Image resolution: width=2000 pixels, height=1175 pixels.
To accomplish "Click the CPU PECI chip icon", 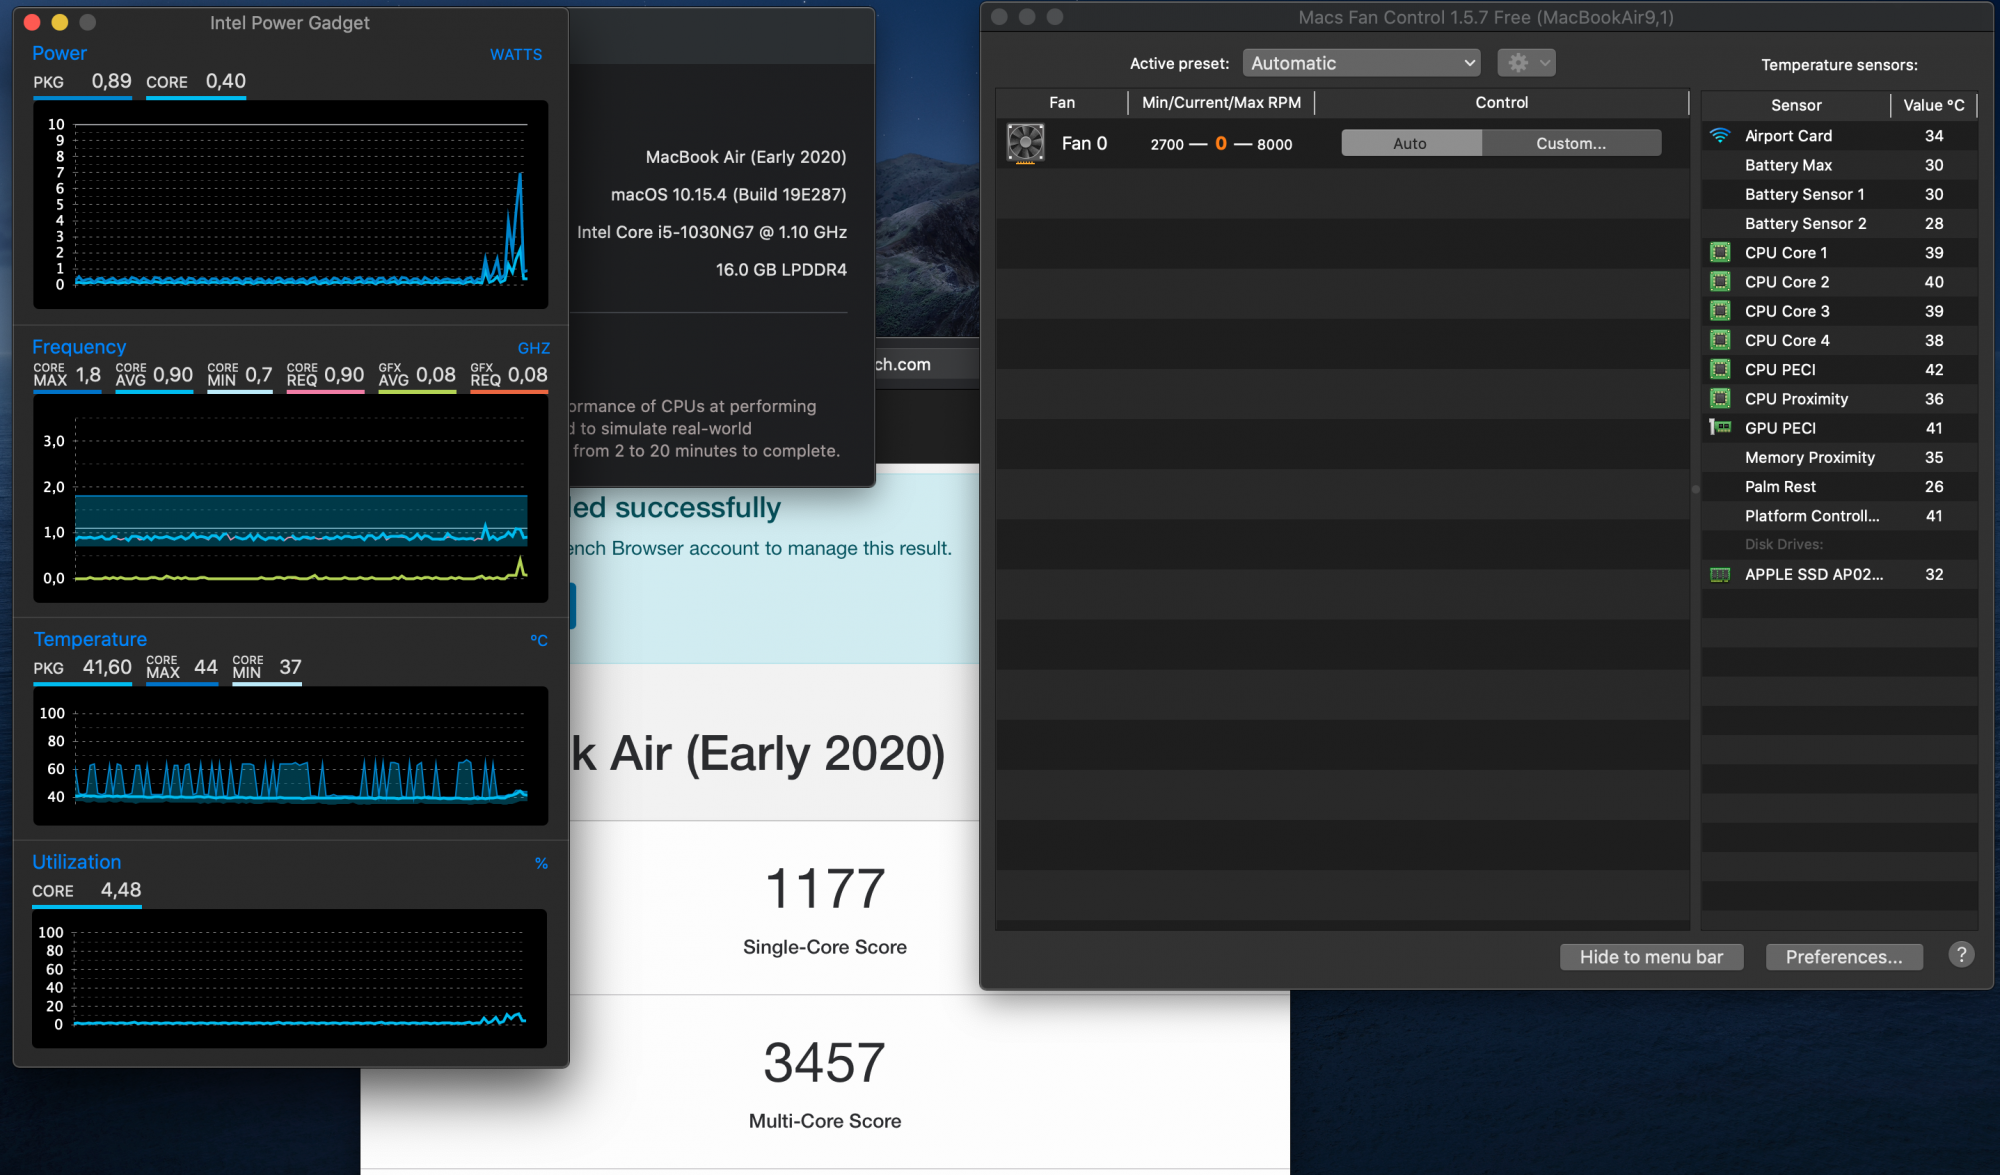I will pyautogui.click(x=1720, y=370).
